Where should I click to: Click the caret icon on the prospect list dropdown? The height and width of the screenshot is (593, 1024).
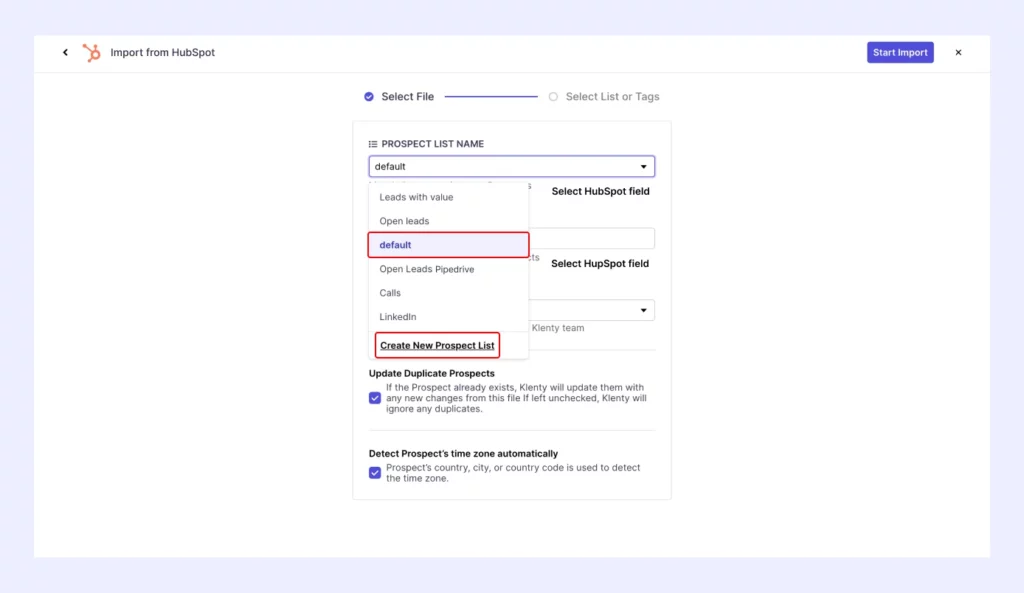645,166
